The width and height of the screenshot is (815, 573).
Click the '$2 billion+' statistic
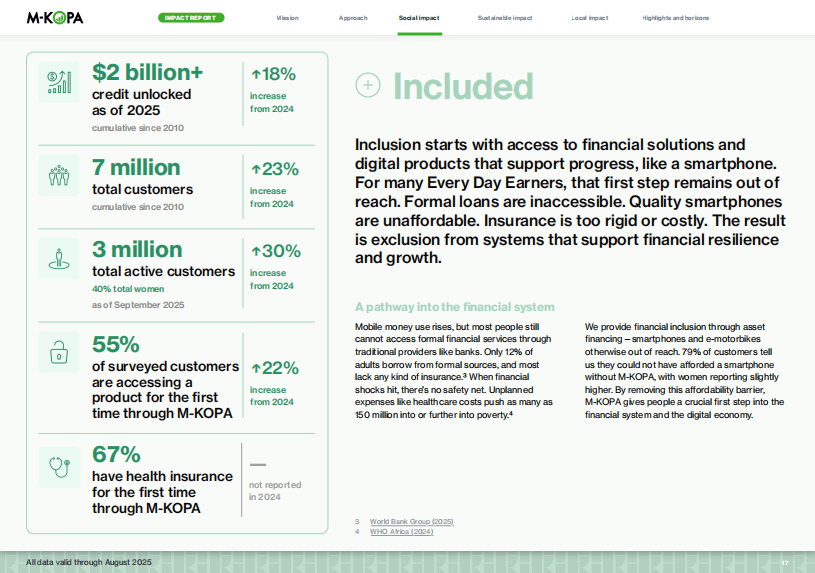[147, 72]
